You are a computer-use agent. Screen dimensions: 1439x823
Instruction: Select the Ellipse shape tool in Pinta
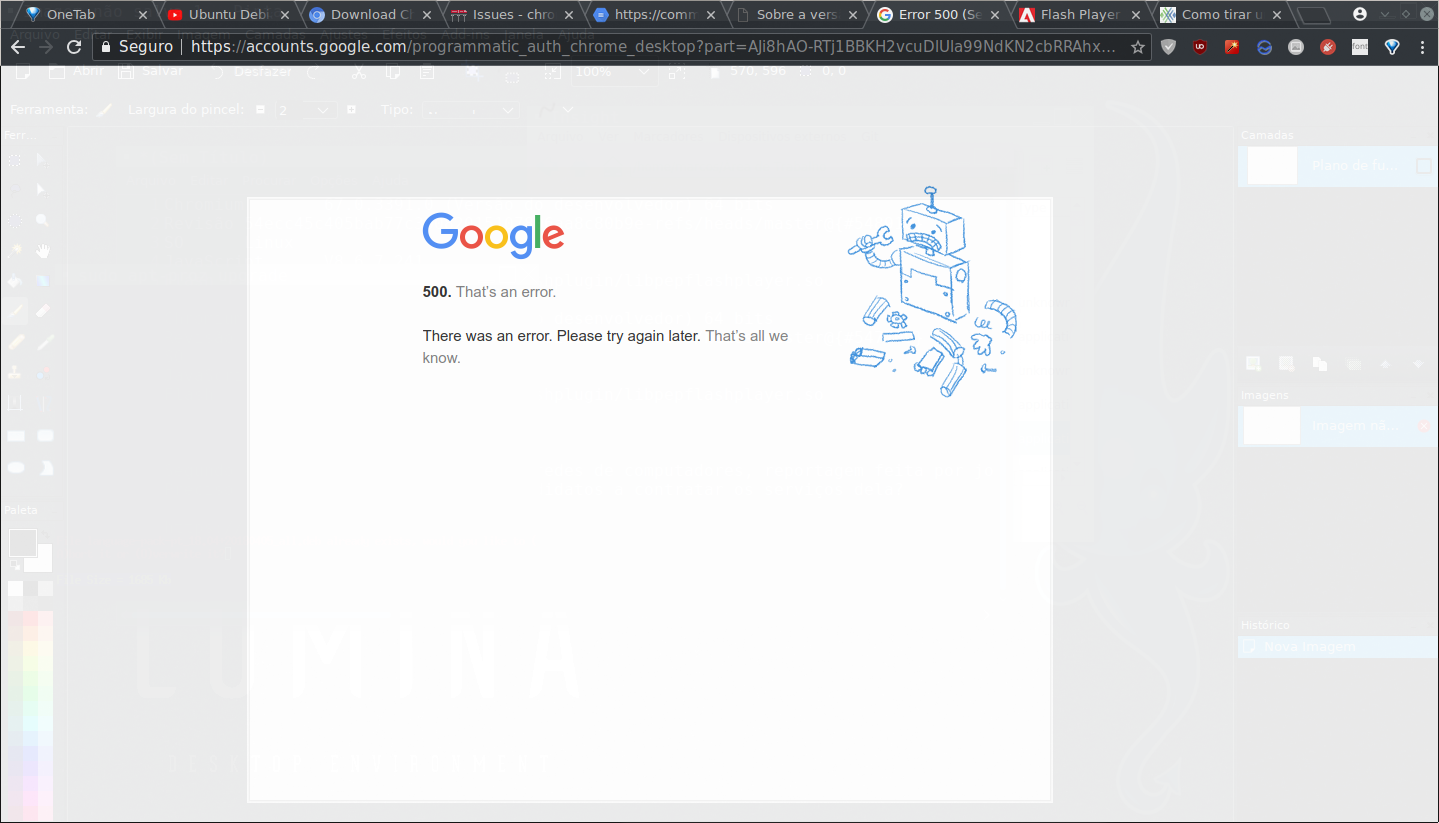click(15, 467)
